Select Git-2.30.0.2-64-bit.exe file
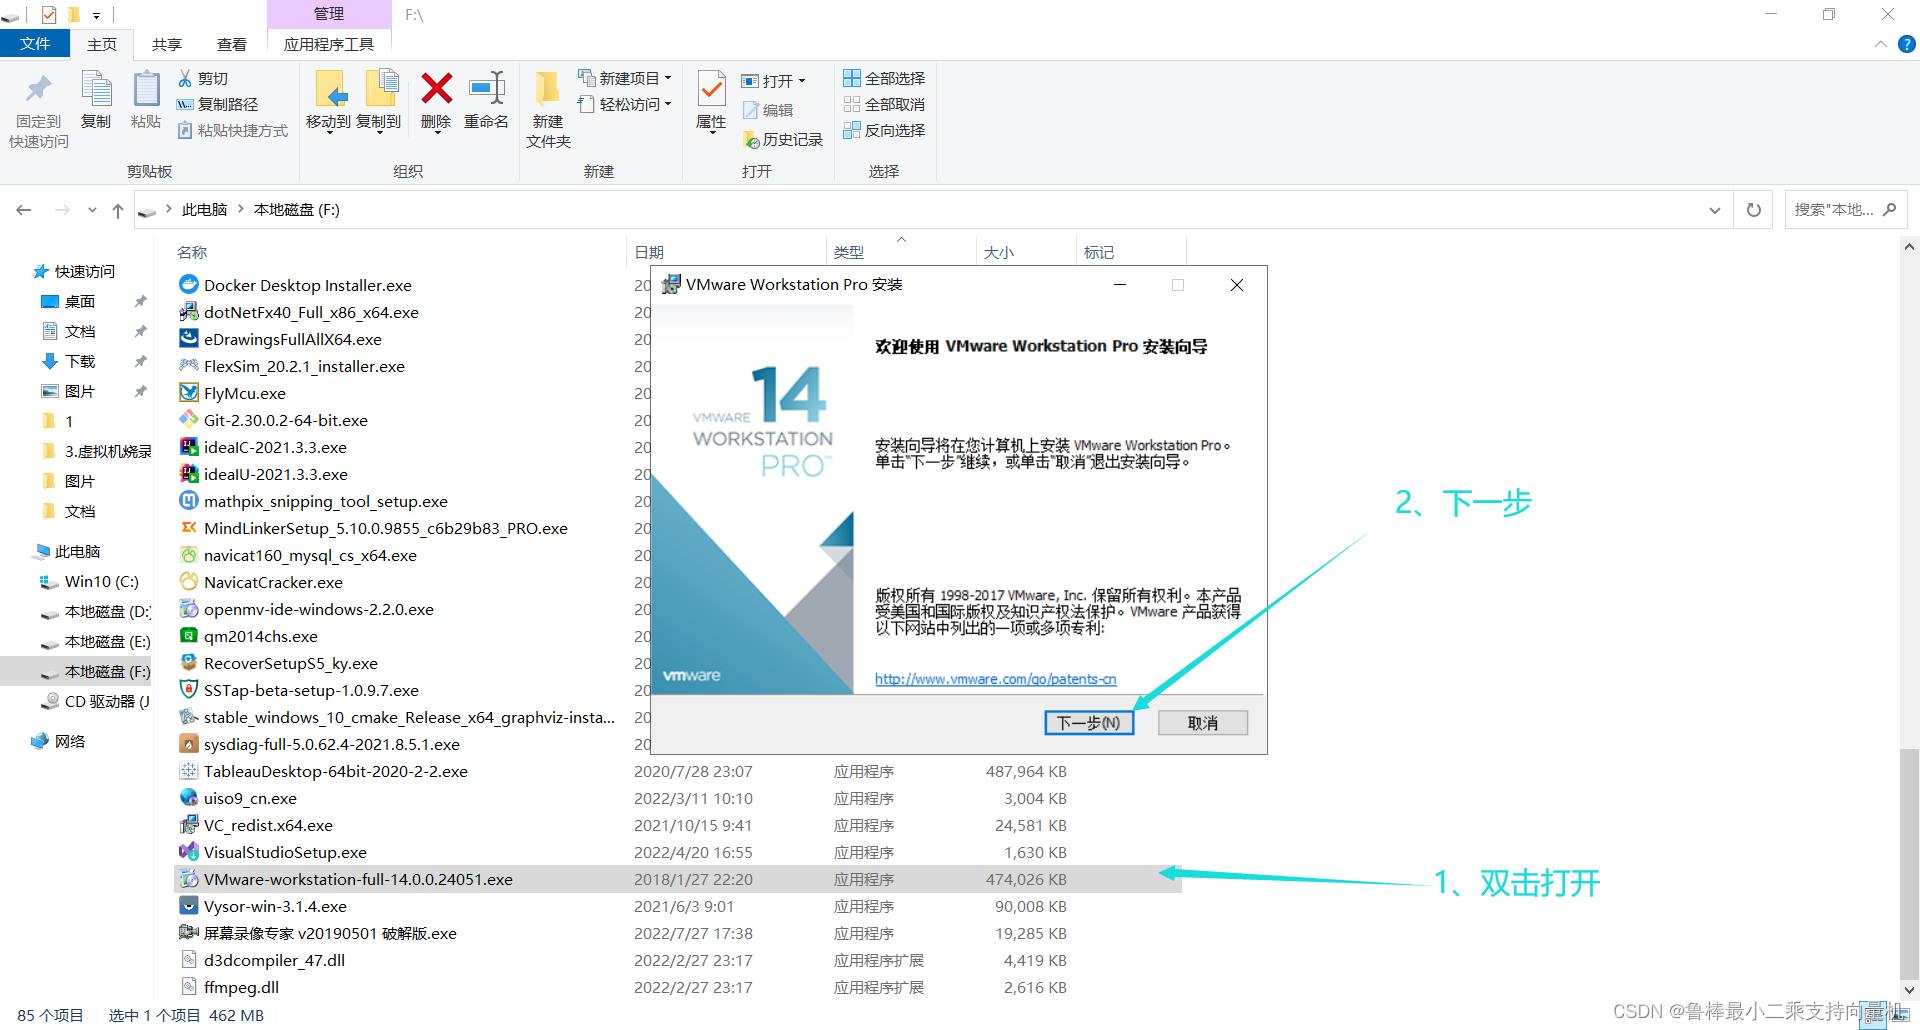The width and height of the screenshot is (1920, 1030). [286, 420]
